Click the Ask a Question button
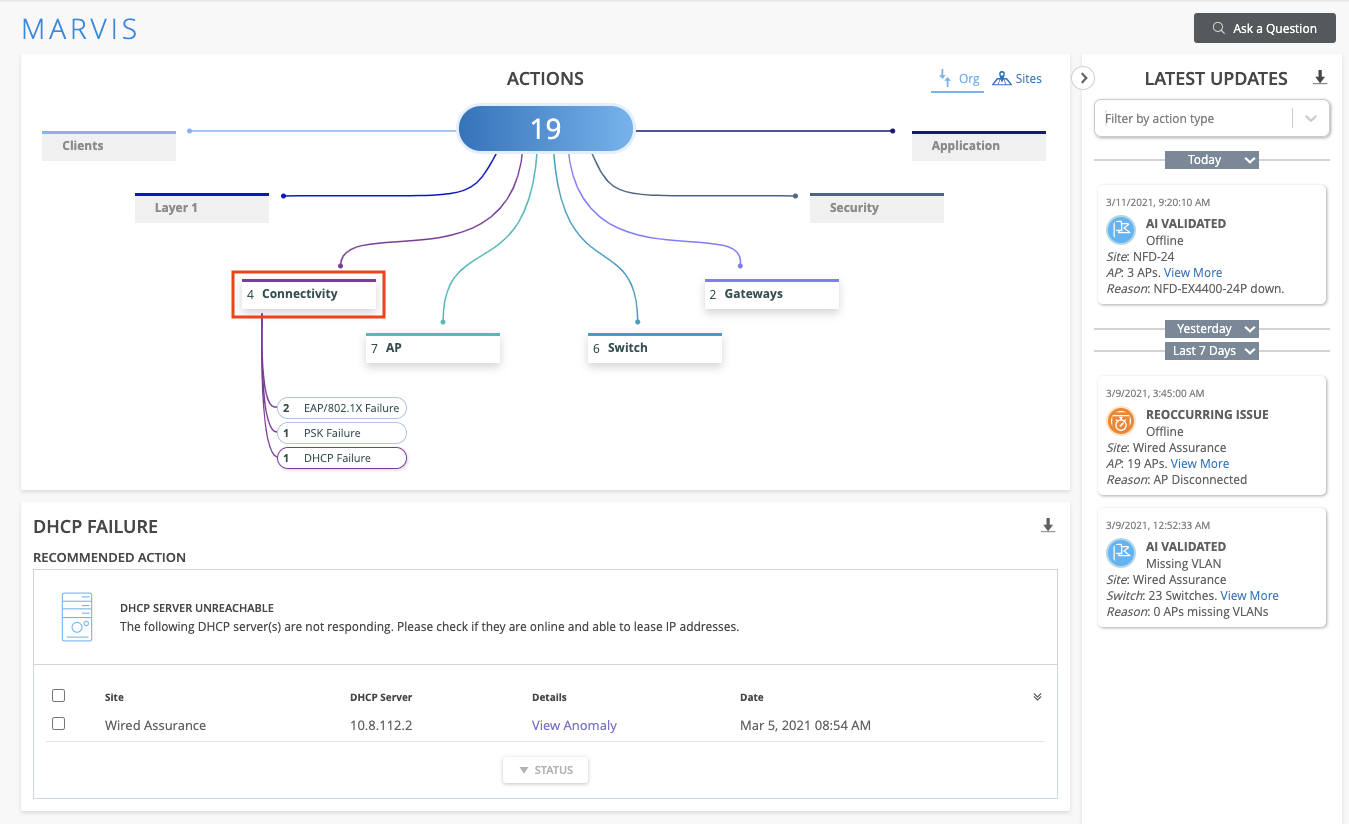1349x824 pixels. click(1264, 28)
